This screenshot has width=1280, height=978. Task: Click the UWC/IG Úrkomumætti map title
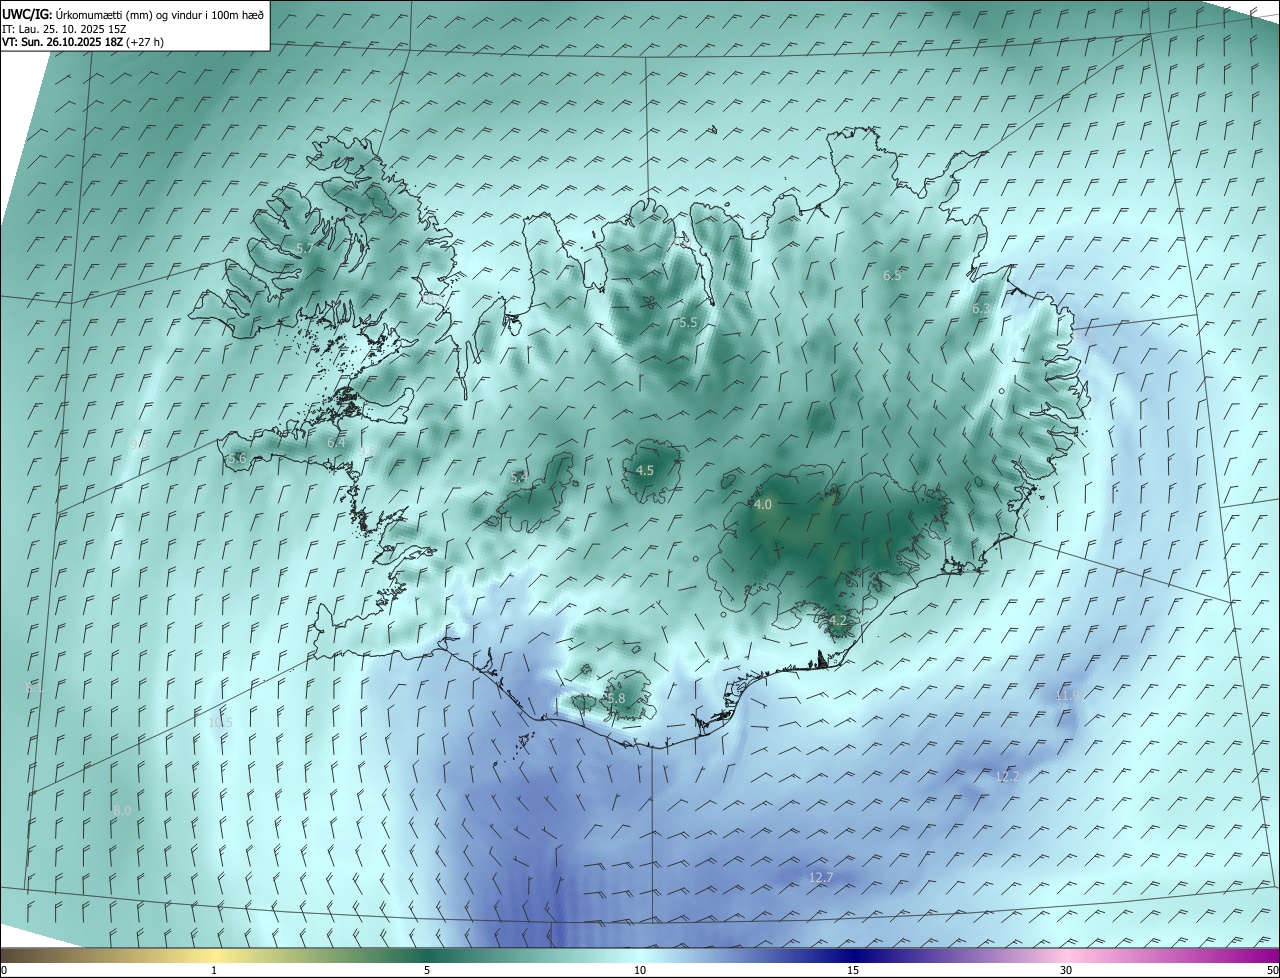pos(133,13)
